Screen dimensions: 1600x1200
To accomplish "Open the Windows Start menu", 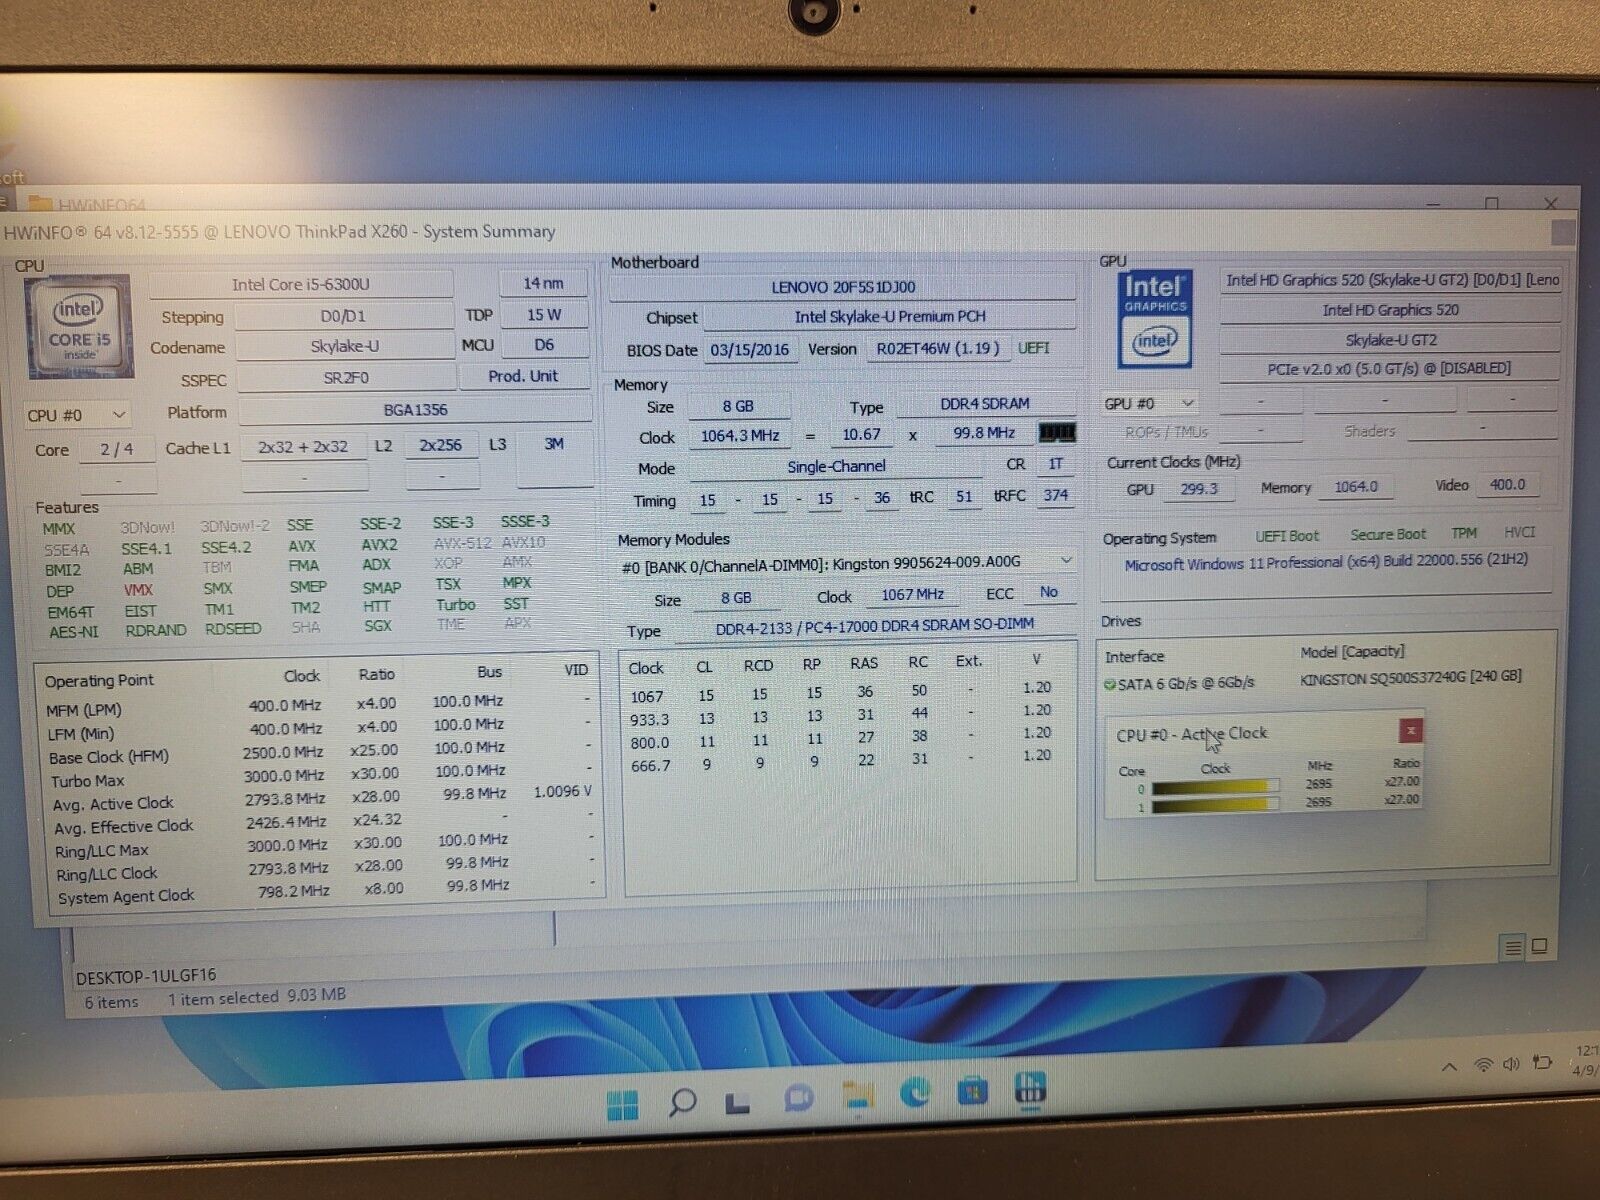I will [x=622, y=1105].
